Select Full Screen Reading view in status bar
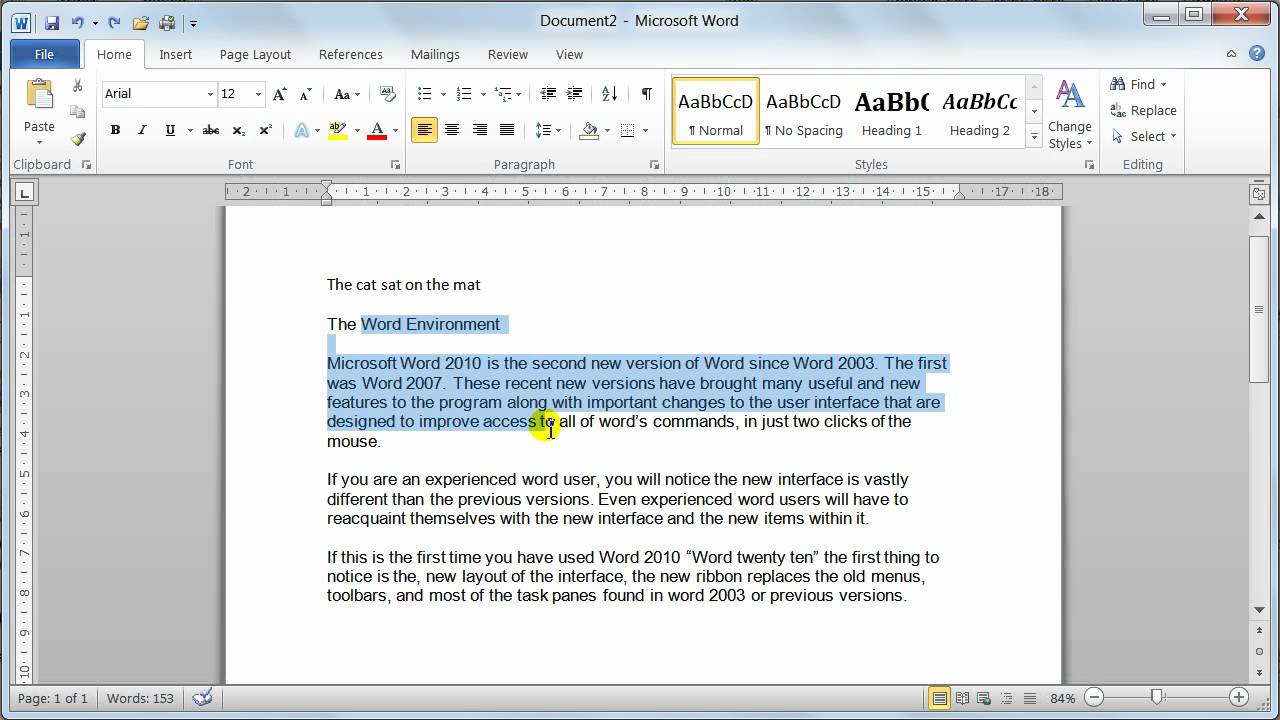The height and width of the screenshot is (720, 1280). click(962, 698)
